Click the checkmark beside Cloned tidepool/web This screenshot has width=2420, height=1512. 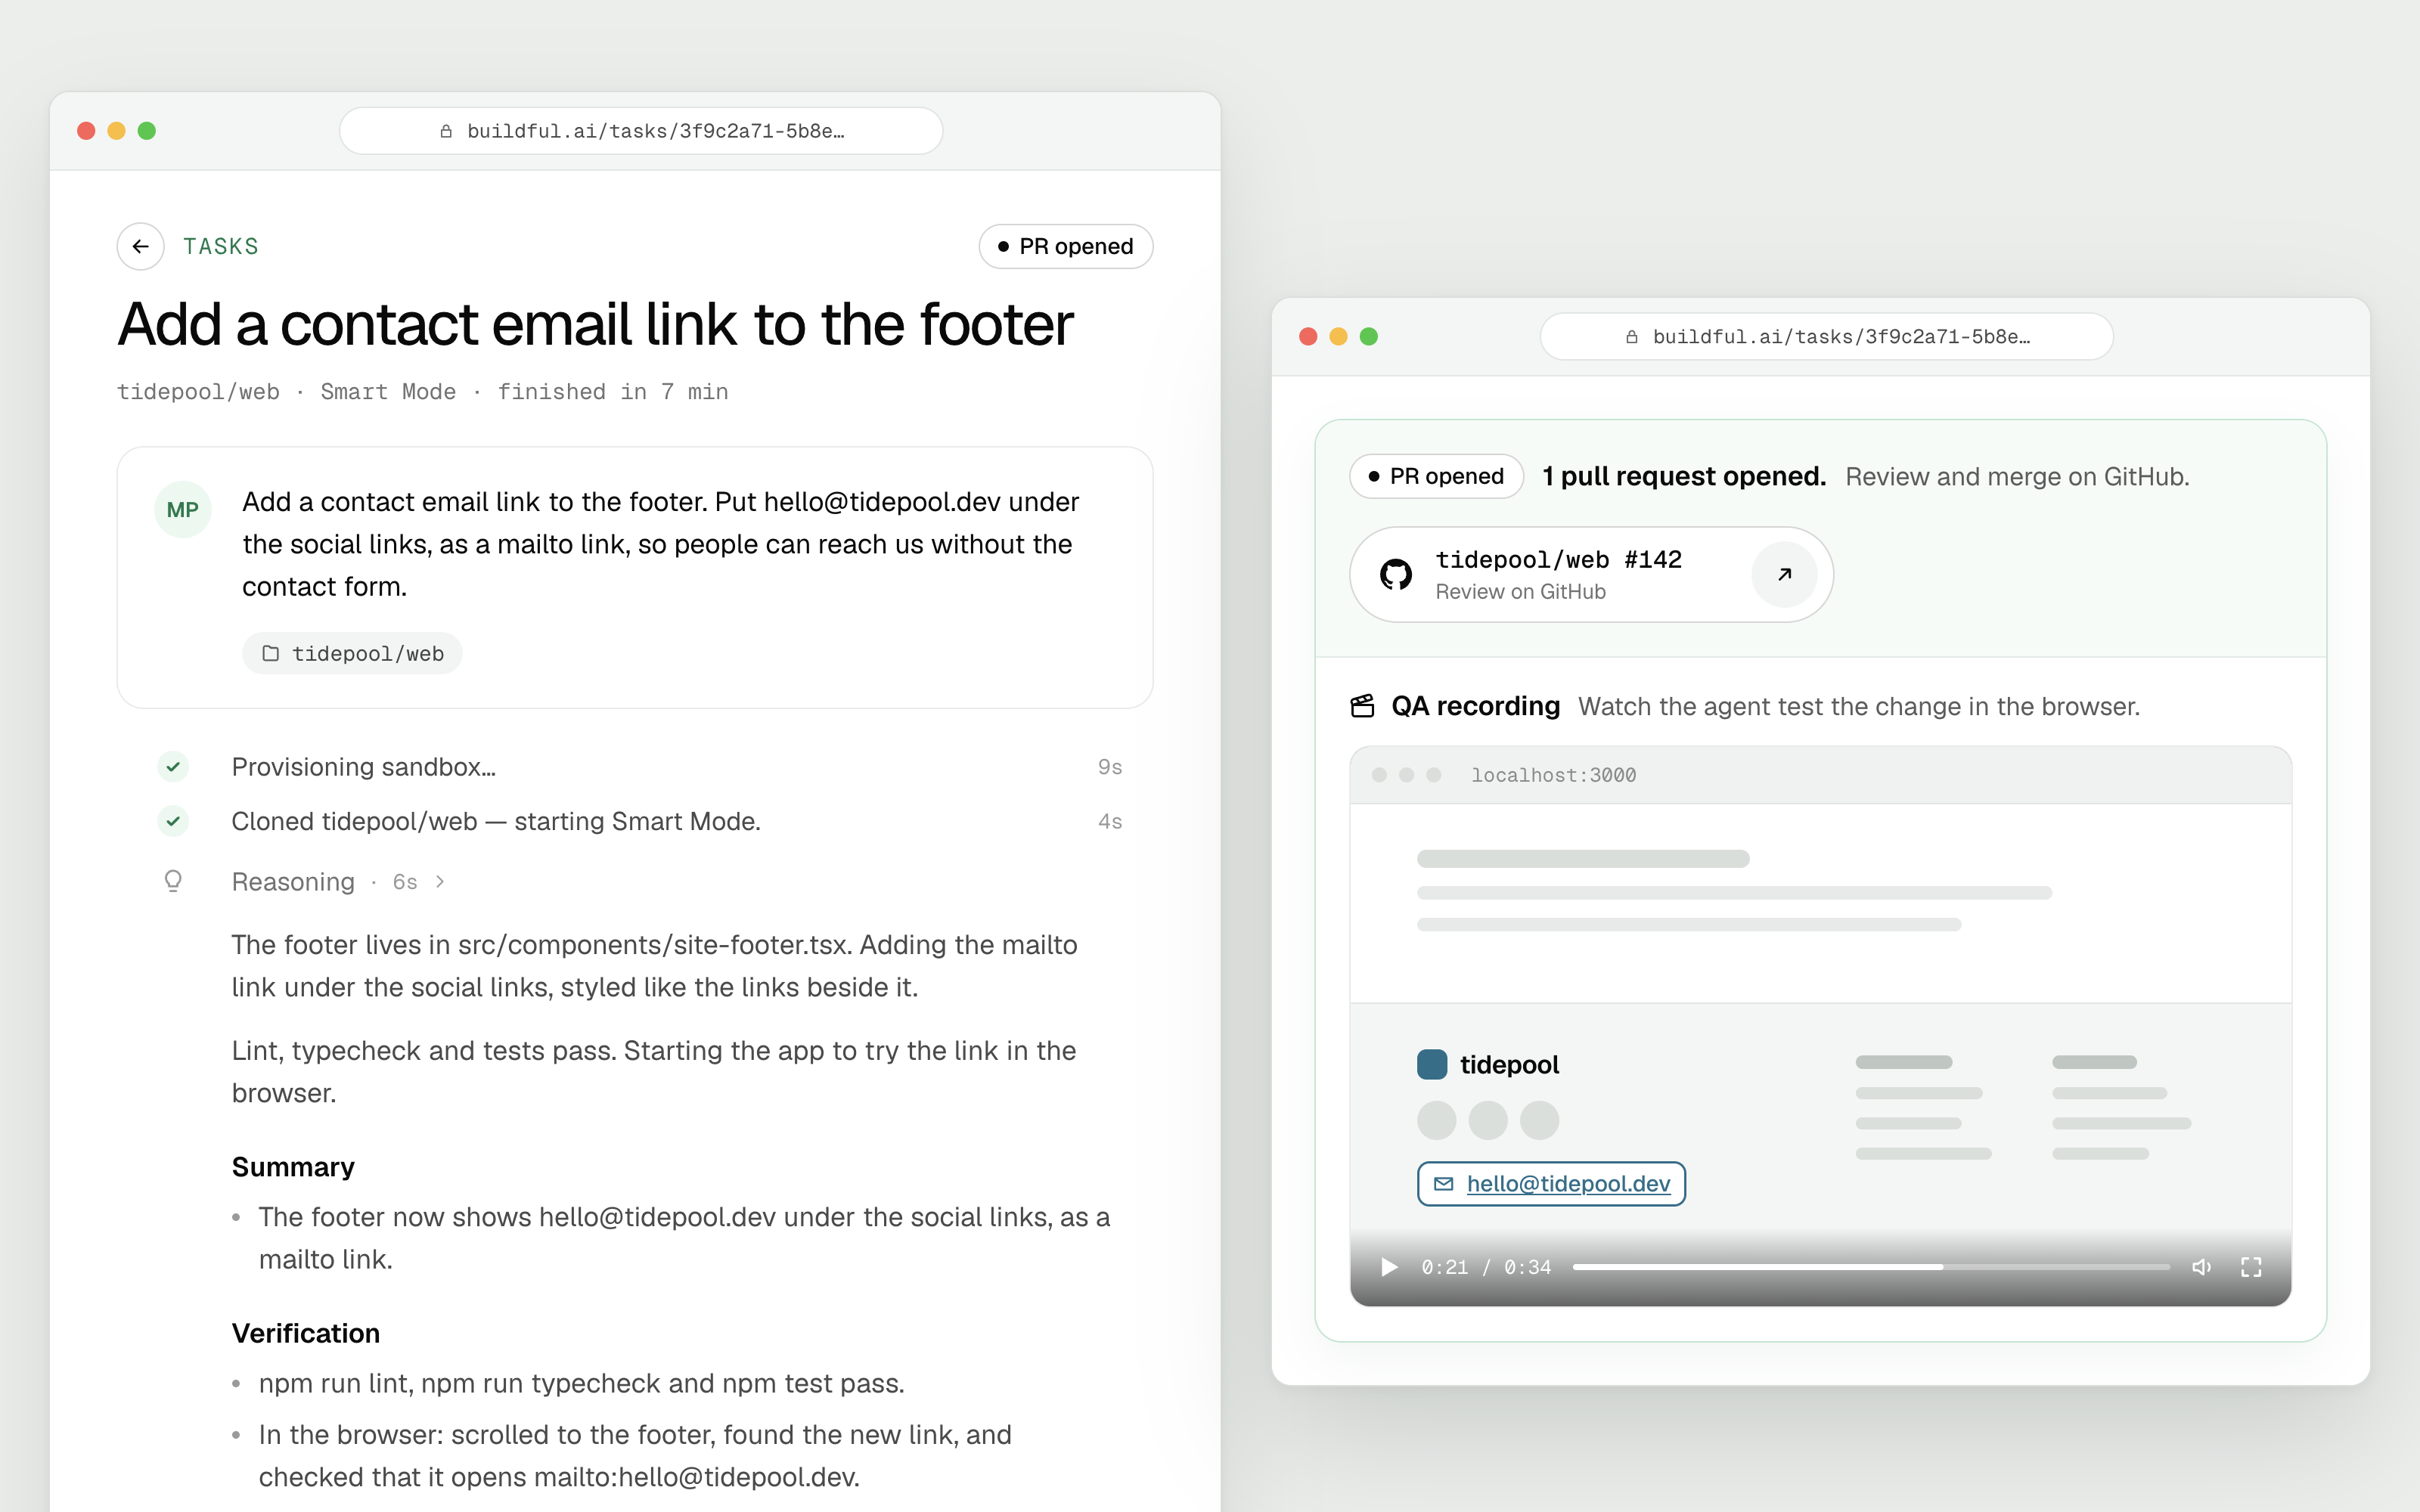coord(173,821)
